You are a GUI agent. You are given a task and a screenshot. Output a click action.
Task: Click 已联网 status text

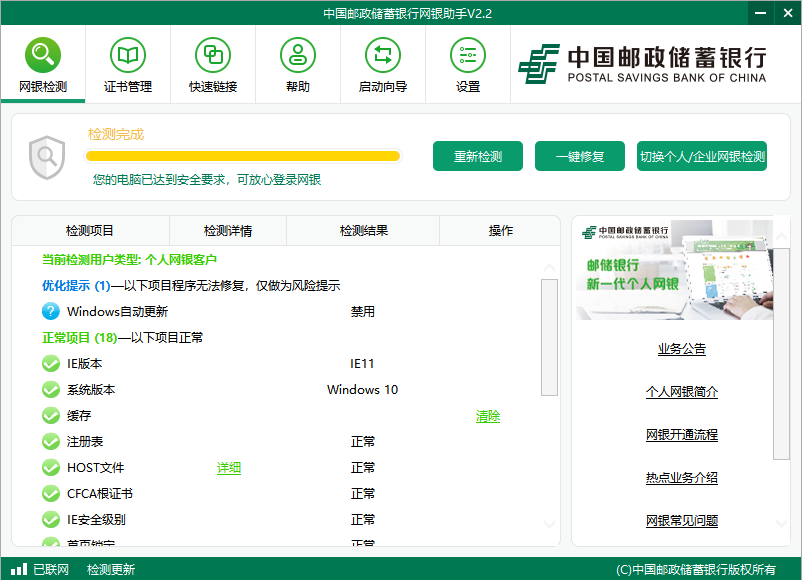(x=51, y=569)
